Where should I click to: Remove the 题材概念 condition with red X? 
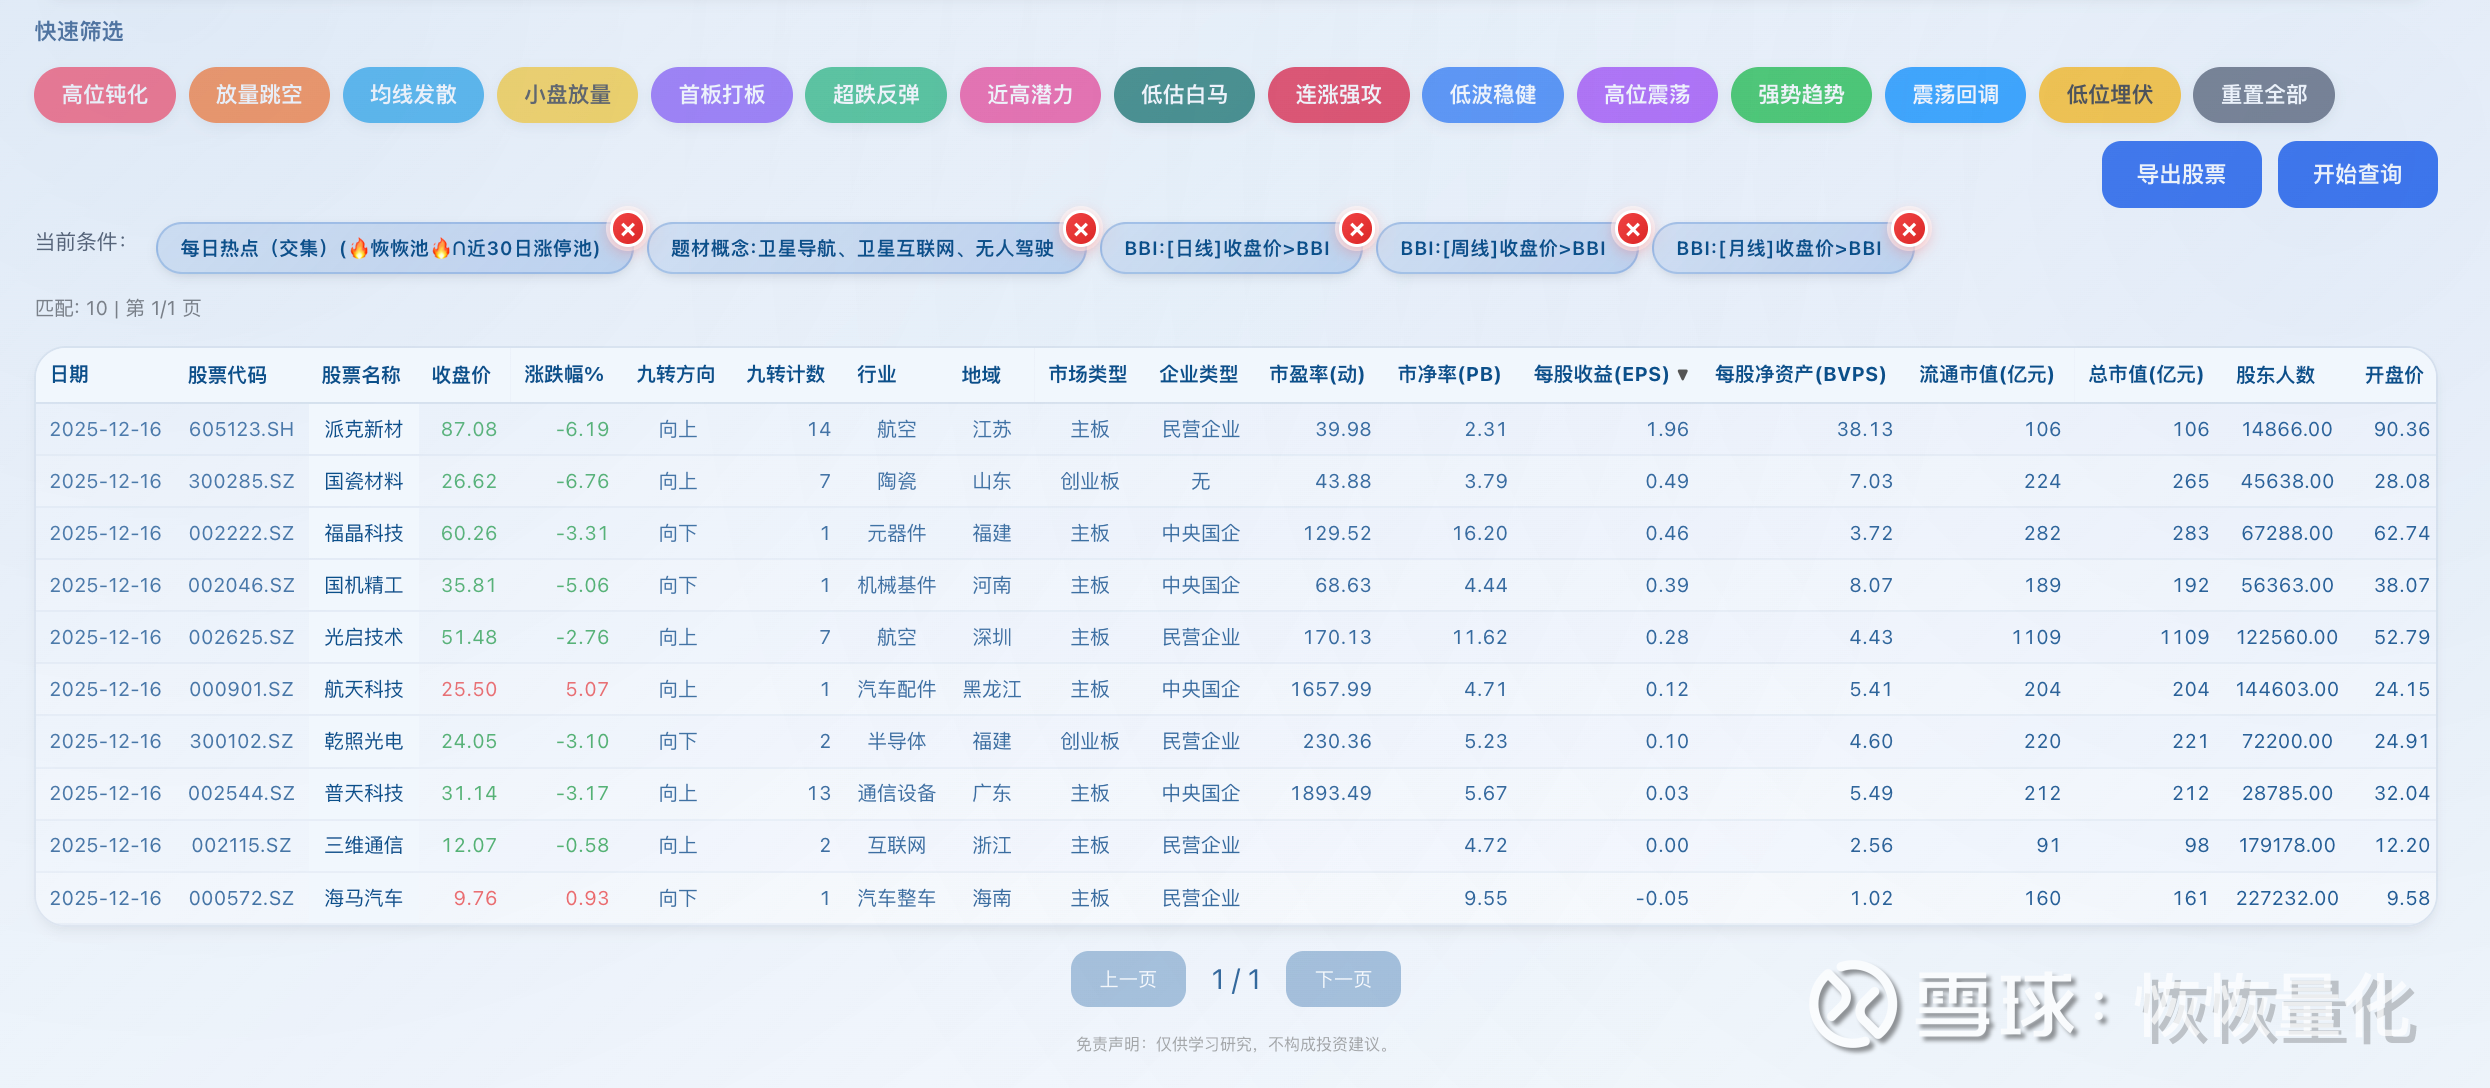pos(1081,230)
